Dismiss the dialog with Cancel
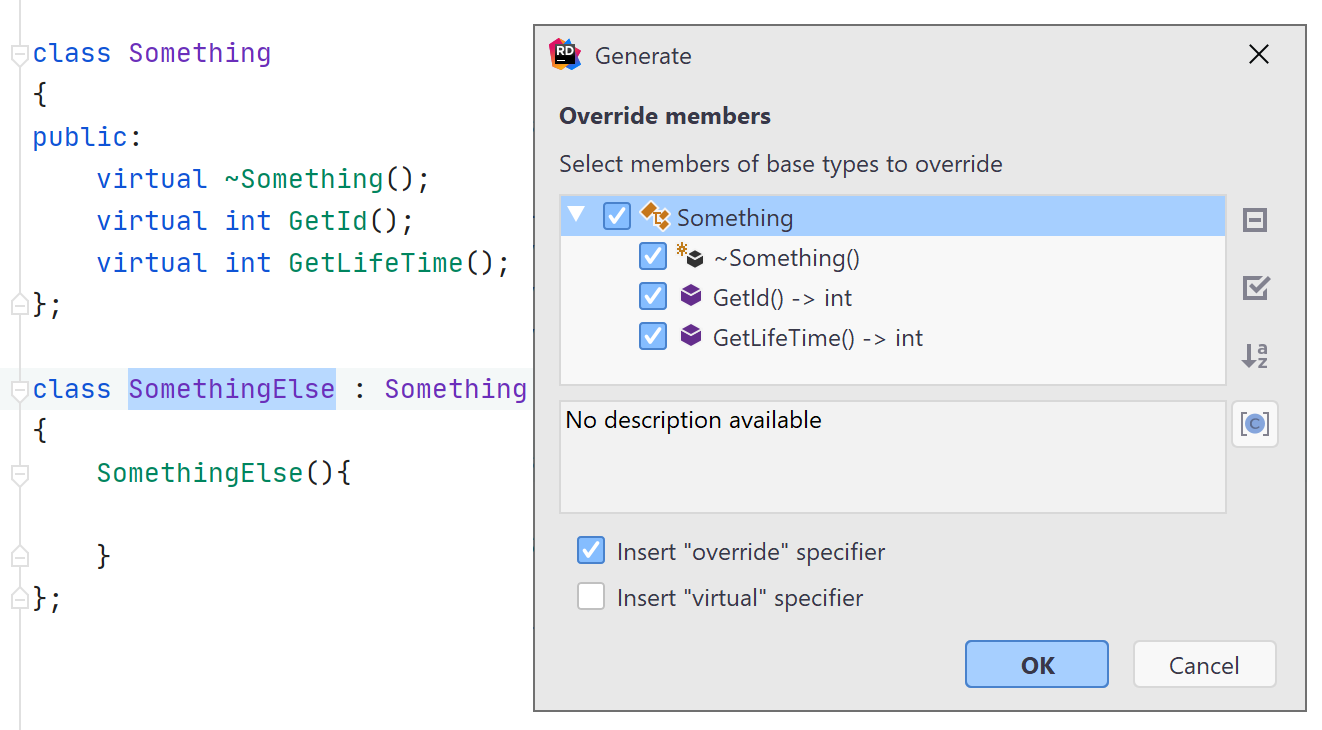 click(x=1204, y=664)
